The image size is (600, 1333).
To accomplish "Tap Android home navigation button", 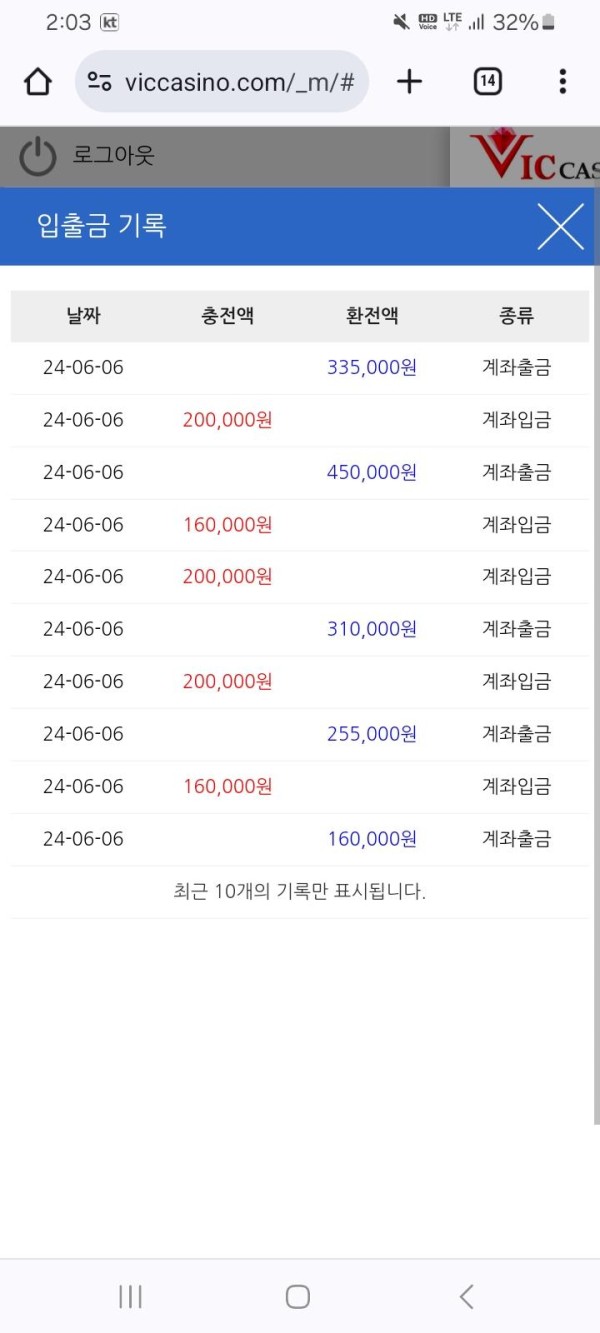I will point(298,1297).
